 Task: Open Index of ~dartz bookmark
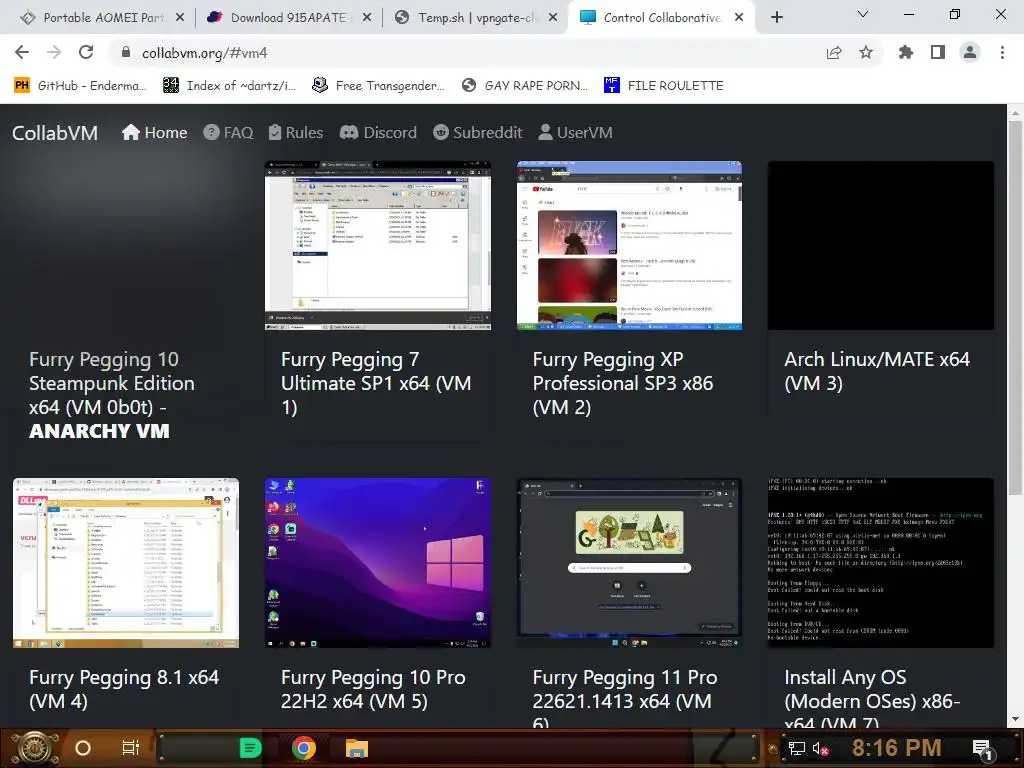(229, 86)
